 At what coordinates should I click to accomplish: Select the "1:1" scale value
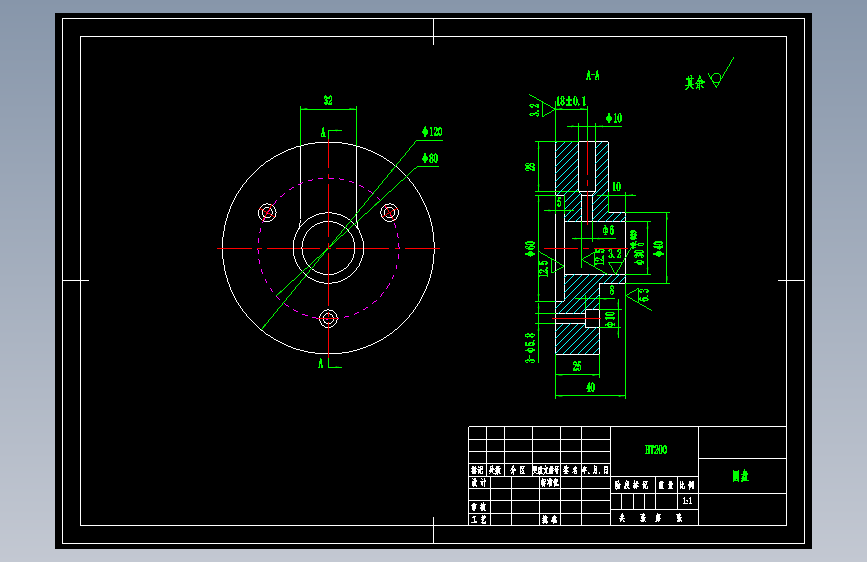(687, 501)
